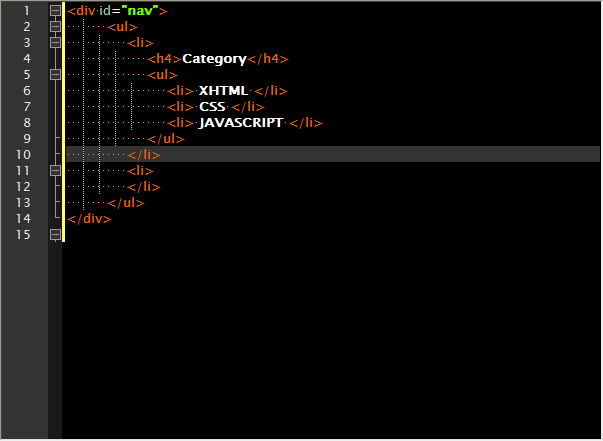Collapse the nested ul fold on line 5

tap(55, 74)
